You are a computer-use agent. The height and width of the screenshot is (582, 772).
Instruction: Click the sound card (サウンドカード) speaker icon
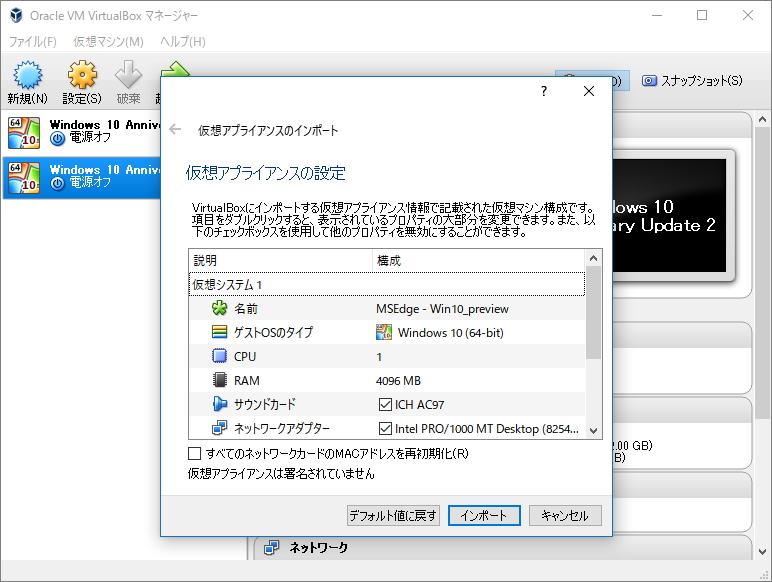point(220,404)
